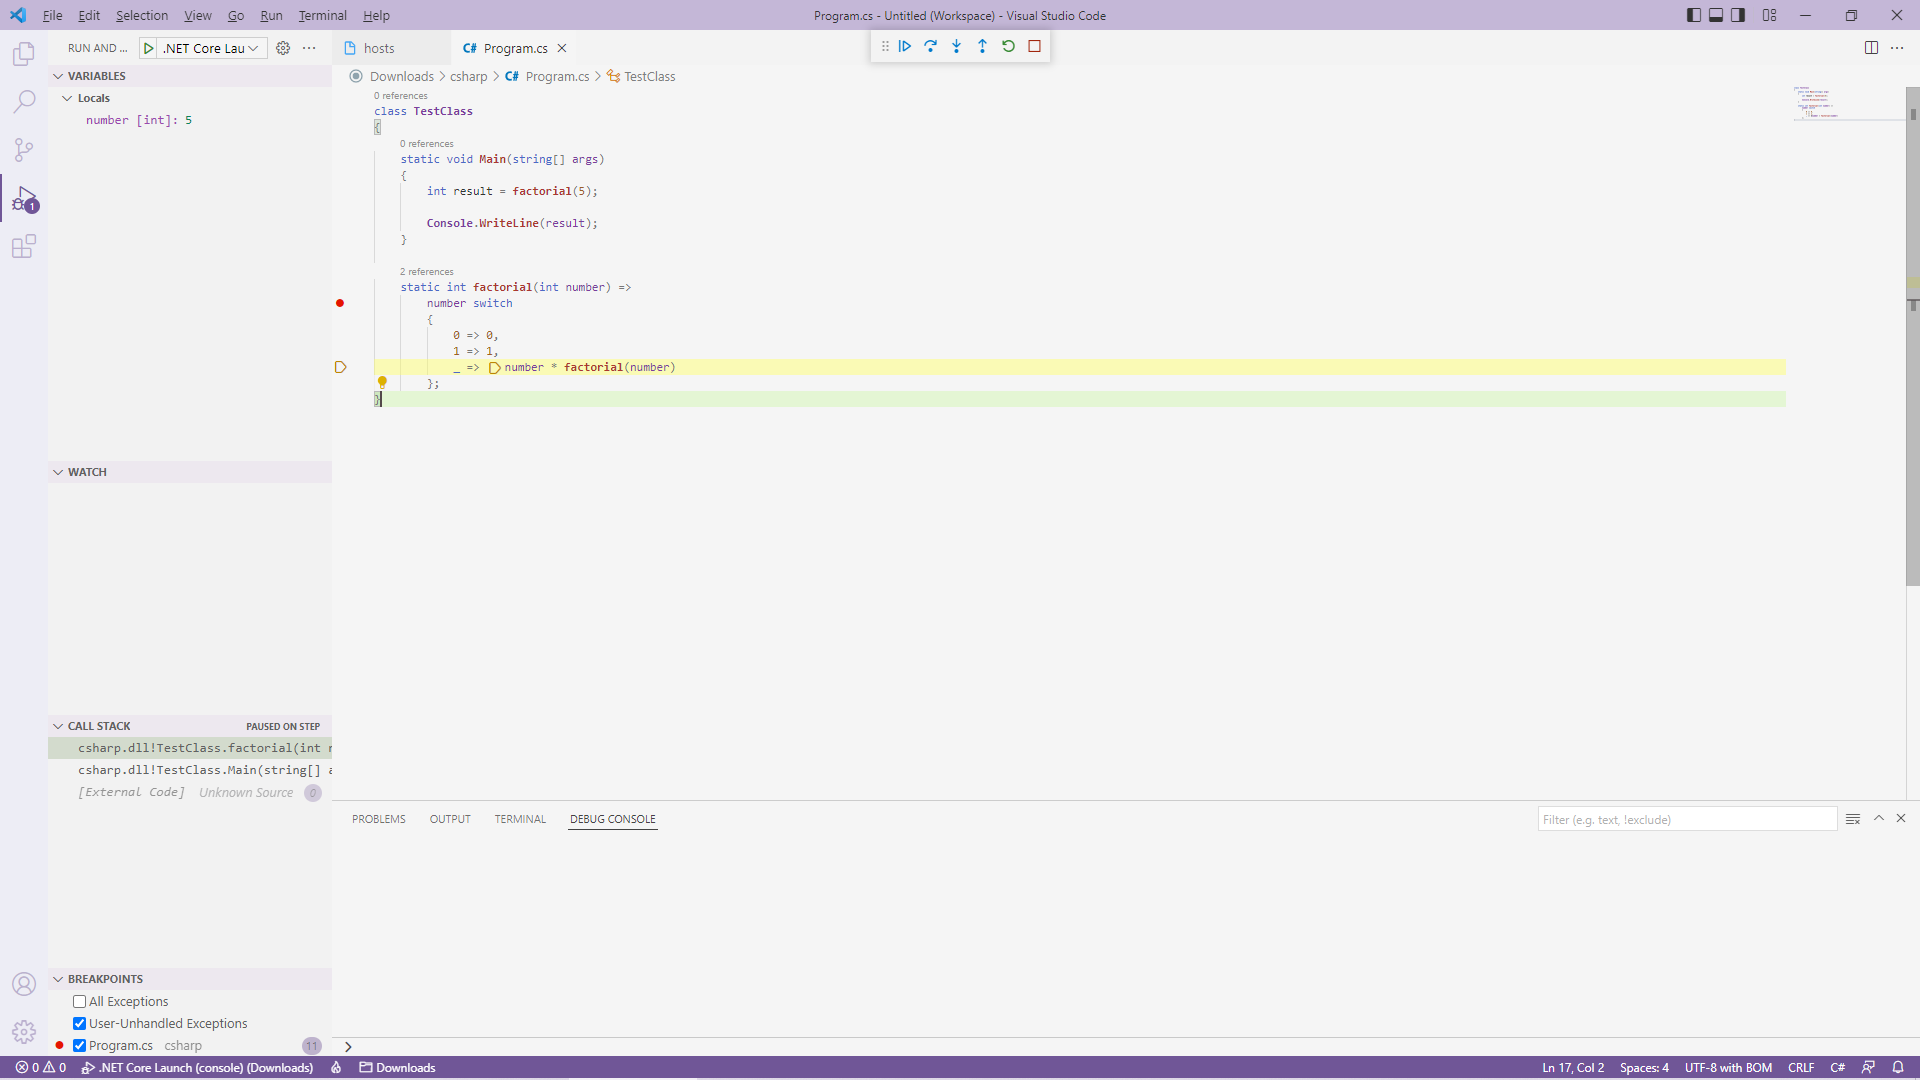
Task: Open the Terminal menu
Action: coord(322,15)
